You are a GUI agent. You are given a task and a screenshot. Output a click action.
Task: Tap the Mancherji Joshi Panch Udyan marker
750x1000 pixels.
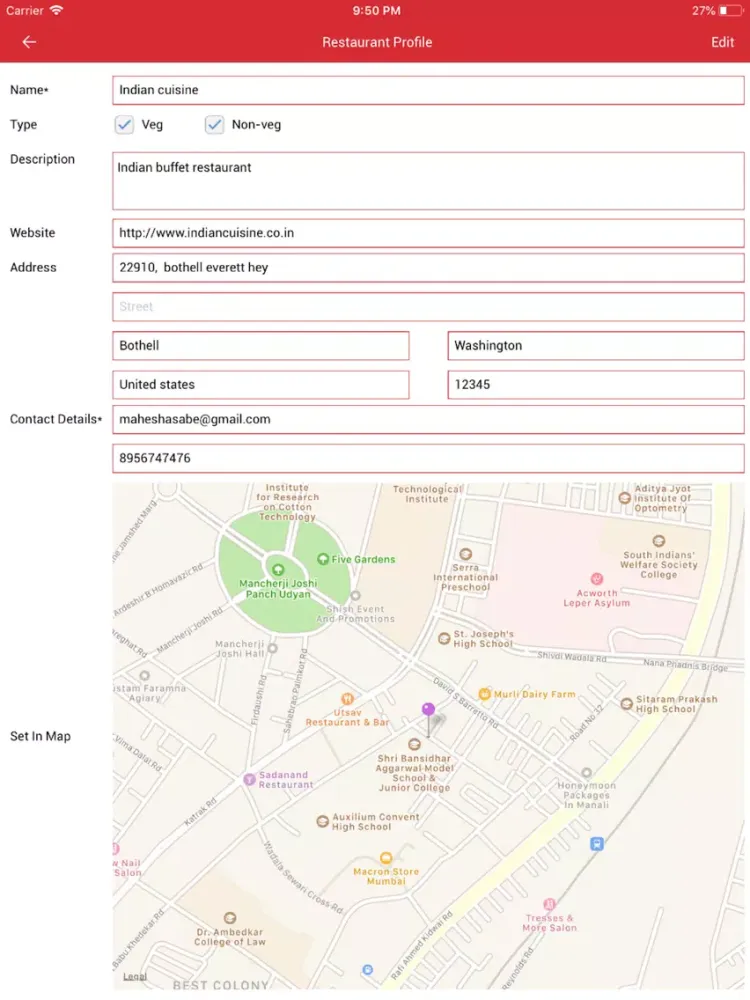277,569
